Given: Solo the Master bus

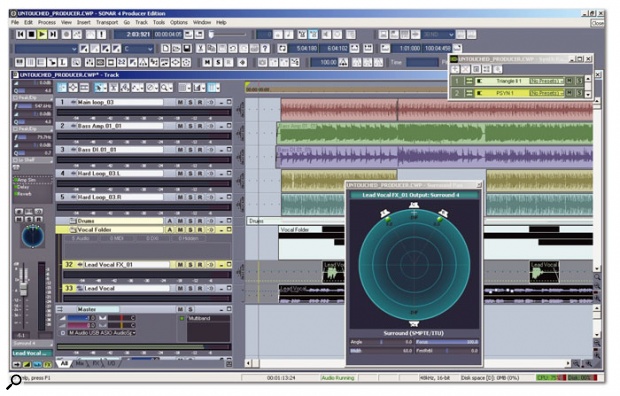Looking at the screenshot, I should 190,309.
